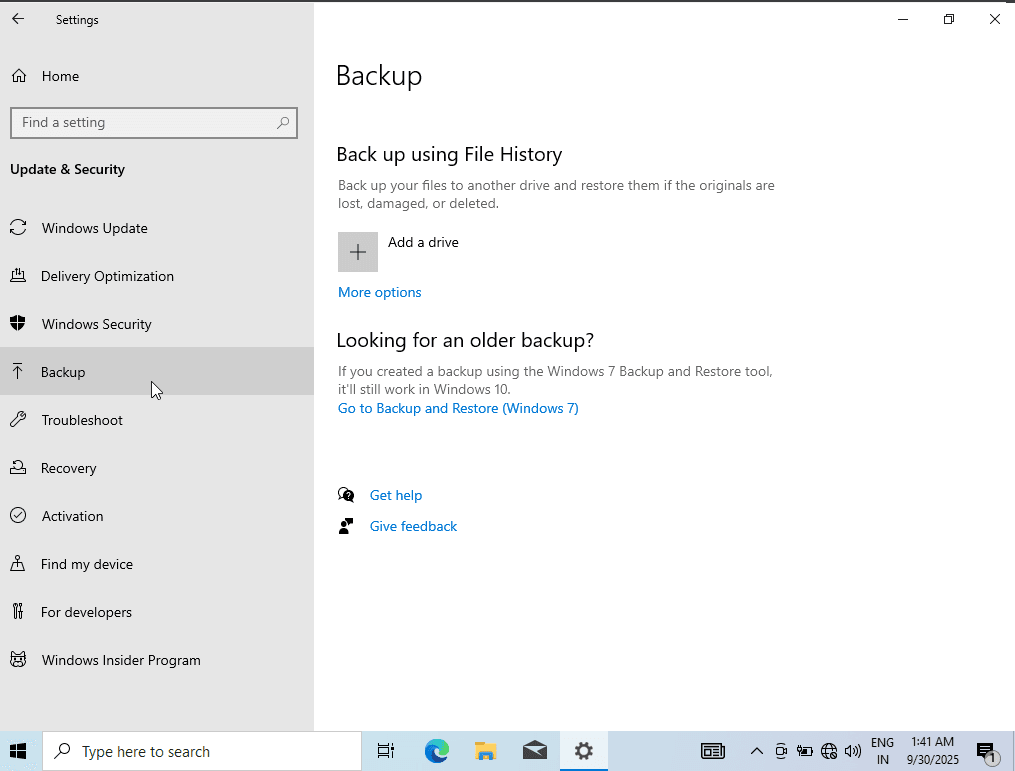Open the volume control in the tray
This screenshot has width=1015, height=771.
click(x=853, y=751)
